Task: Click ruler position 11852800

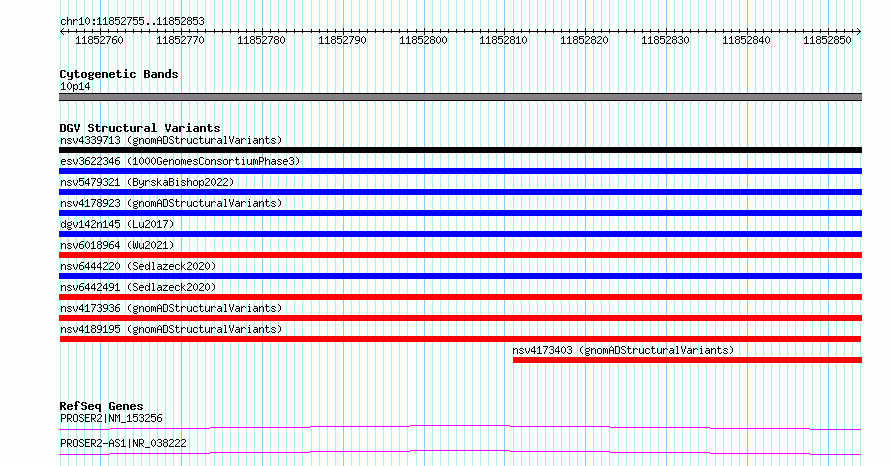Action: (423, 40)
